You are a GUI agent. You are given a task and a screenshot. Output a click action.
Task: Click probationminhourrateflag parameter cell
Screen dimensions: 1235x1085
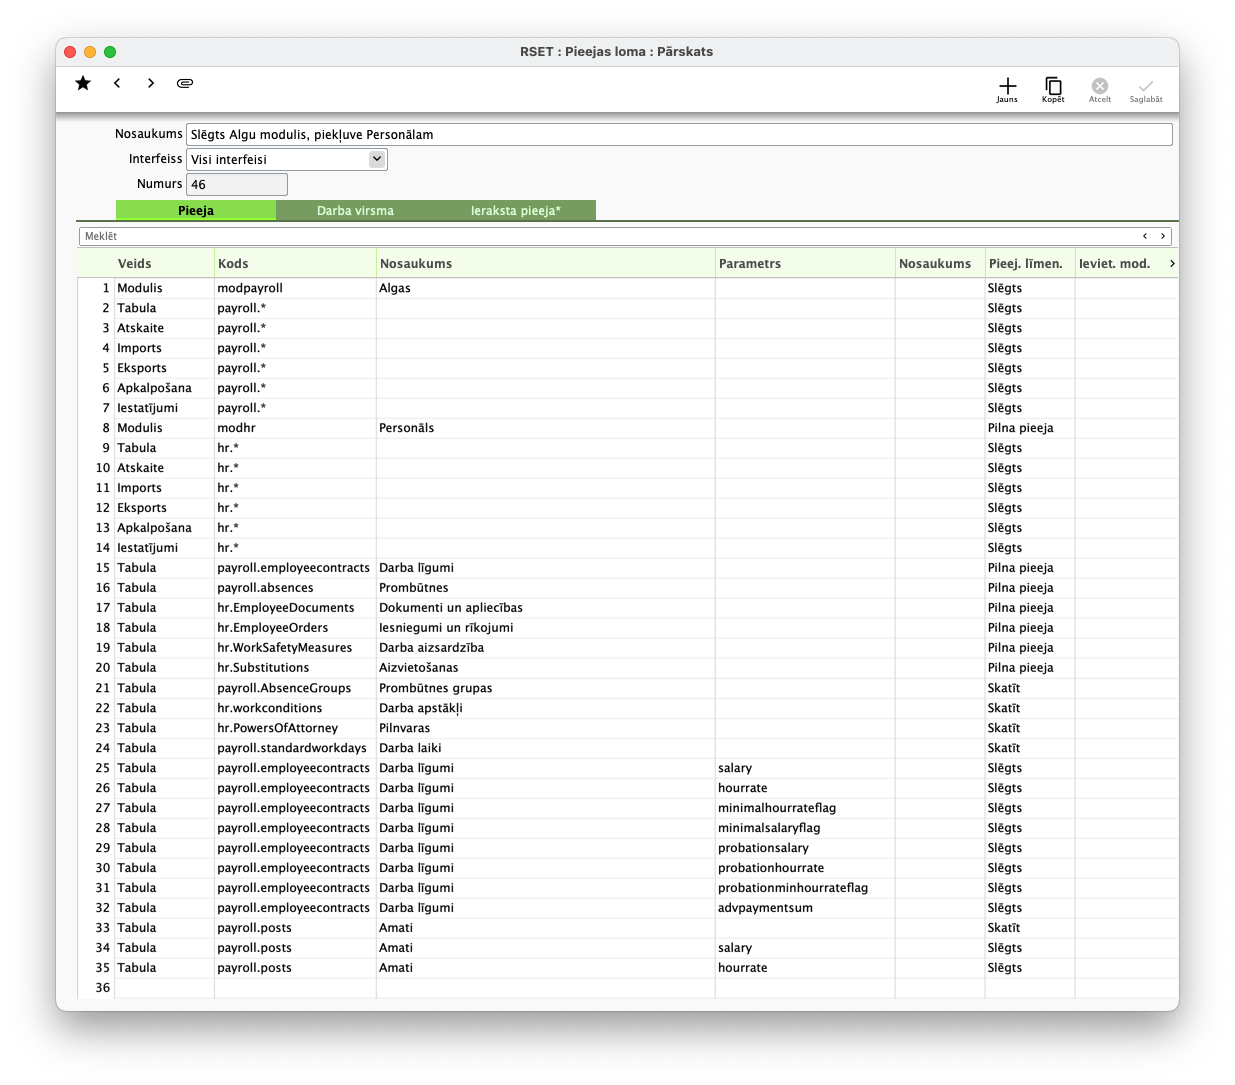[x=805, y=888]
